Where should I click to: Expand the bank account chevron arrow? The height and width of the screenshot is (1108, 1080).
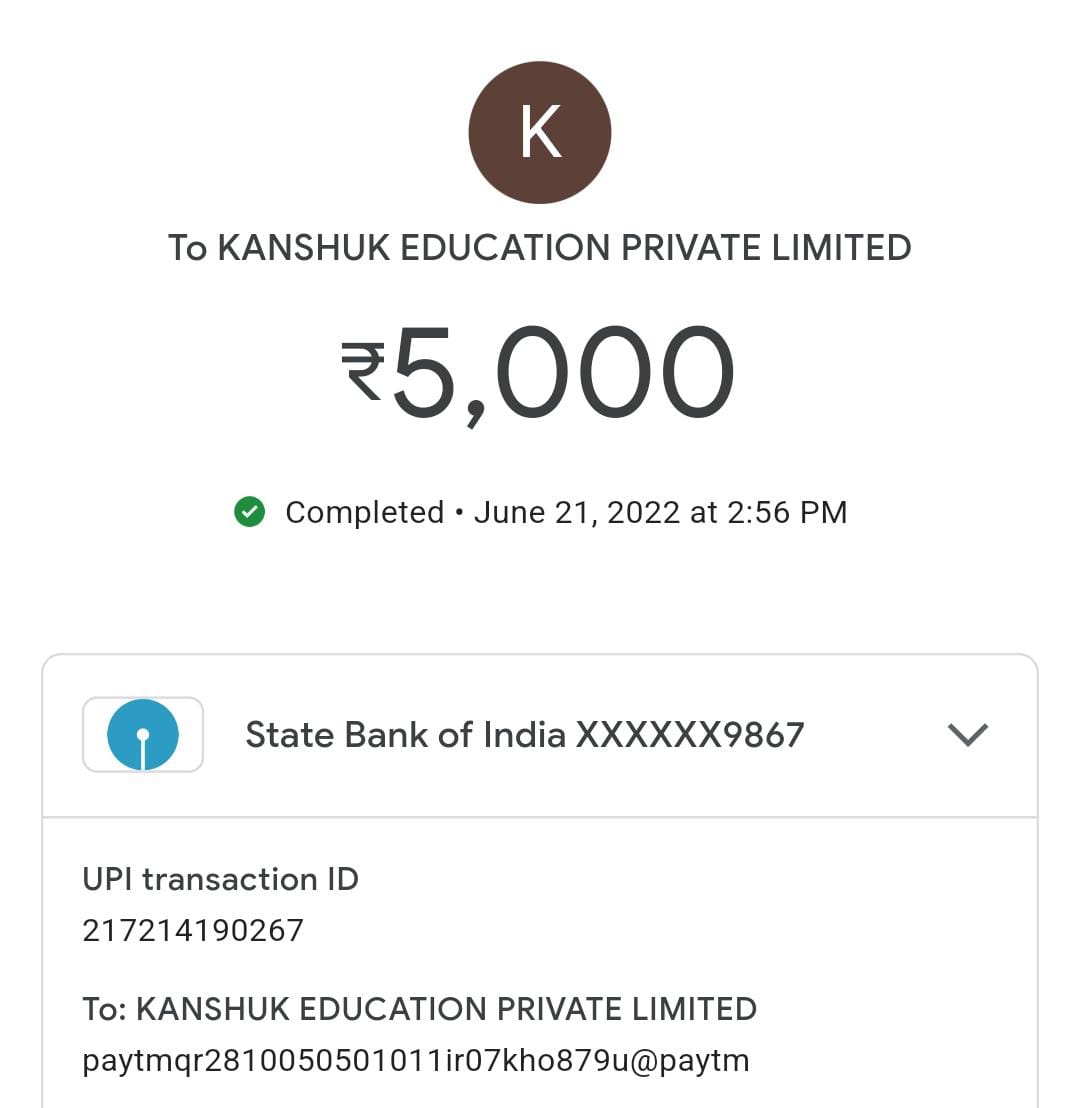967,735
